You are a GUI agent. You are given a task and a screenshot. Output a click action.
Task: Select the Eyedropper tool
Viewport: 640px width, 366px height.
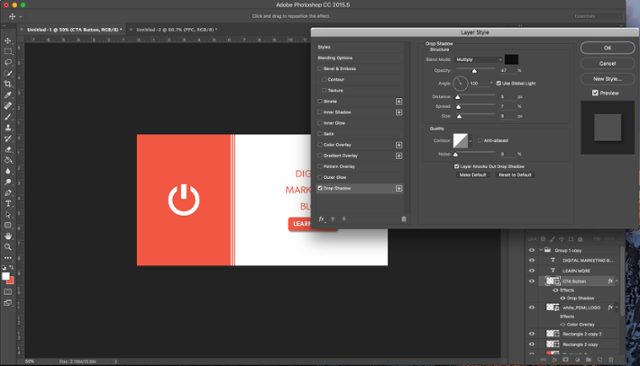point(8,95)
